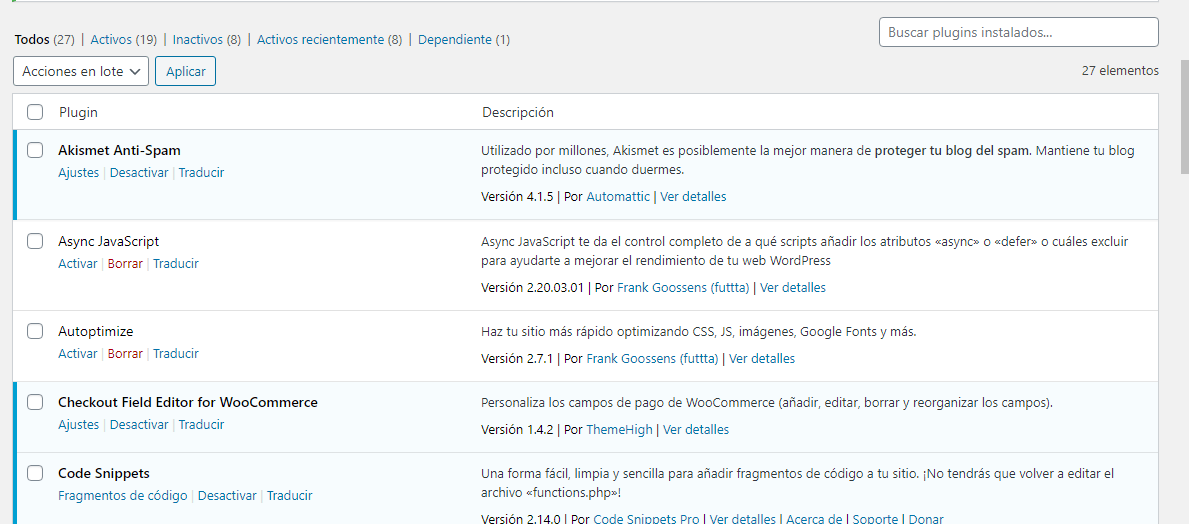Click Traducir under Code Snippets
1189x524 pixels.
290,495
